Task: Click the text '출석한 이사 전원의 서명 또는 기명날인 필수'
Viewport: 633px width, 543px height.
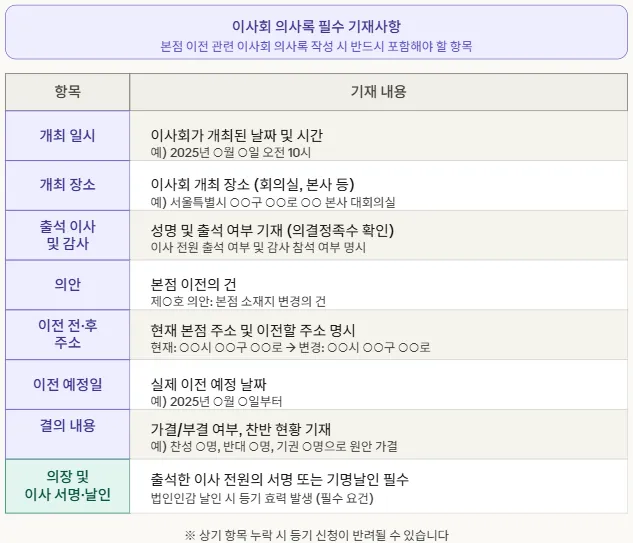Action: [279, 480]
